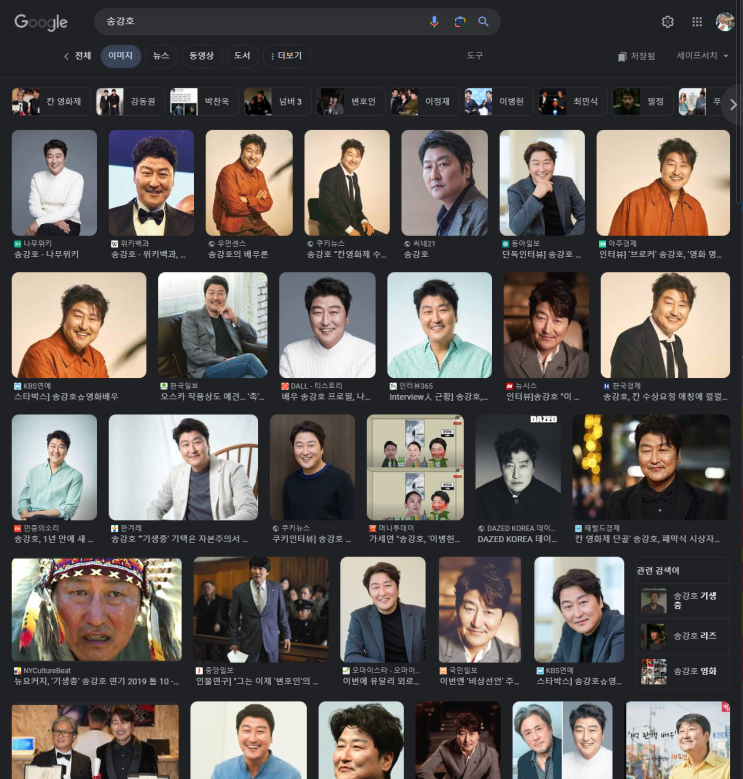Open the KBS연예 orange shirt thumbnail
Screen dimensions: 743x779
pyautogui.click(x=79, y=325)
